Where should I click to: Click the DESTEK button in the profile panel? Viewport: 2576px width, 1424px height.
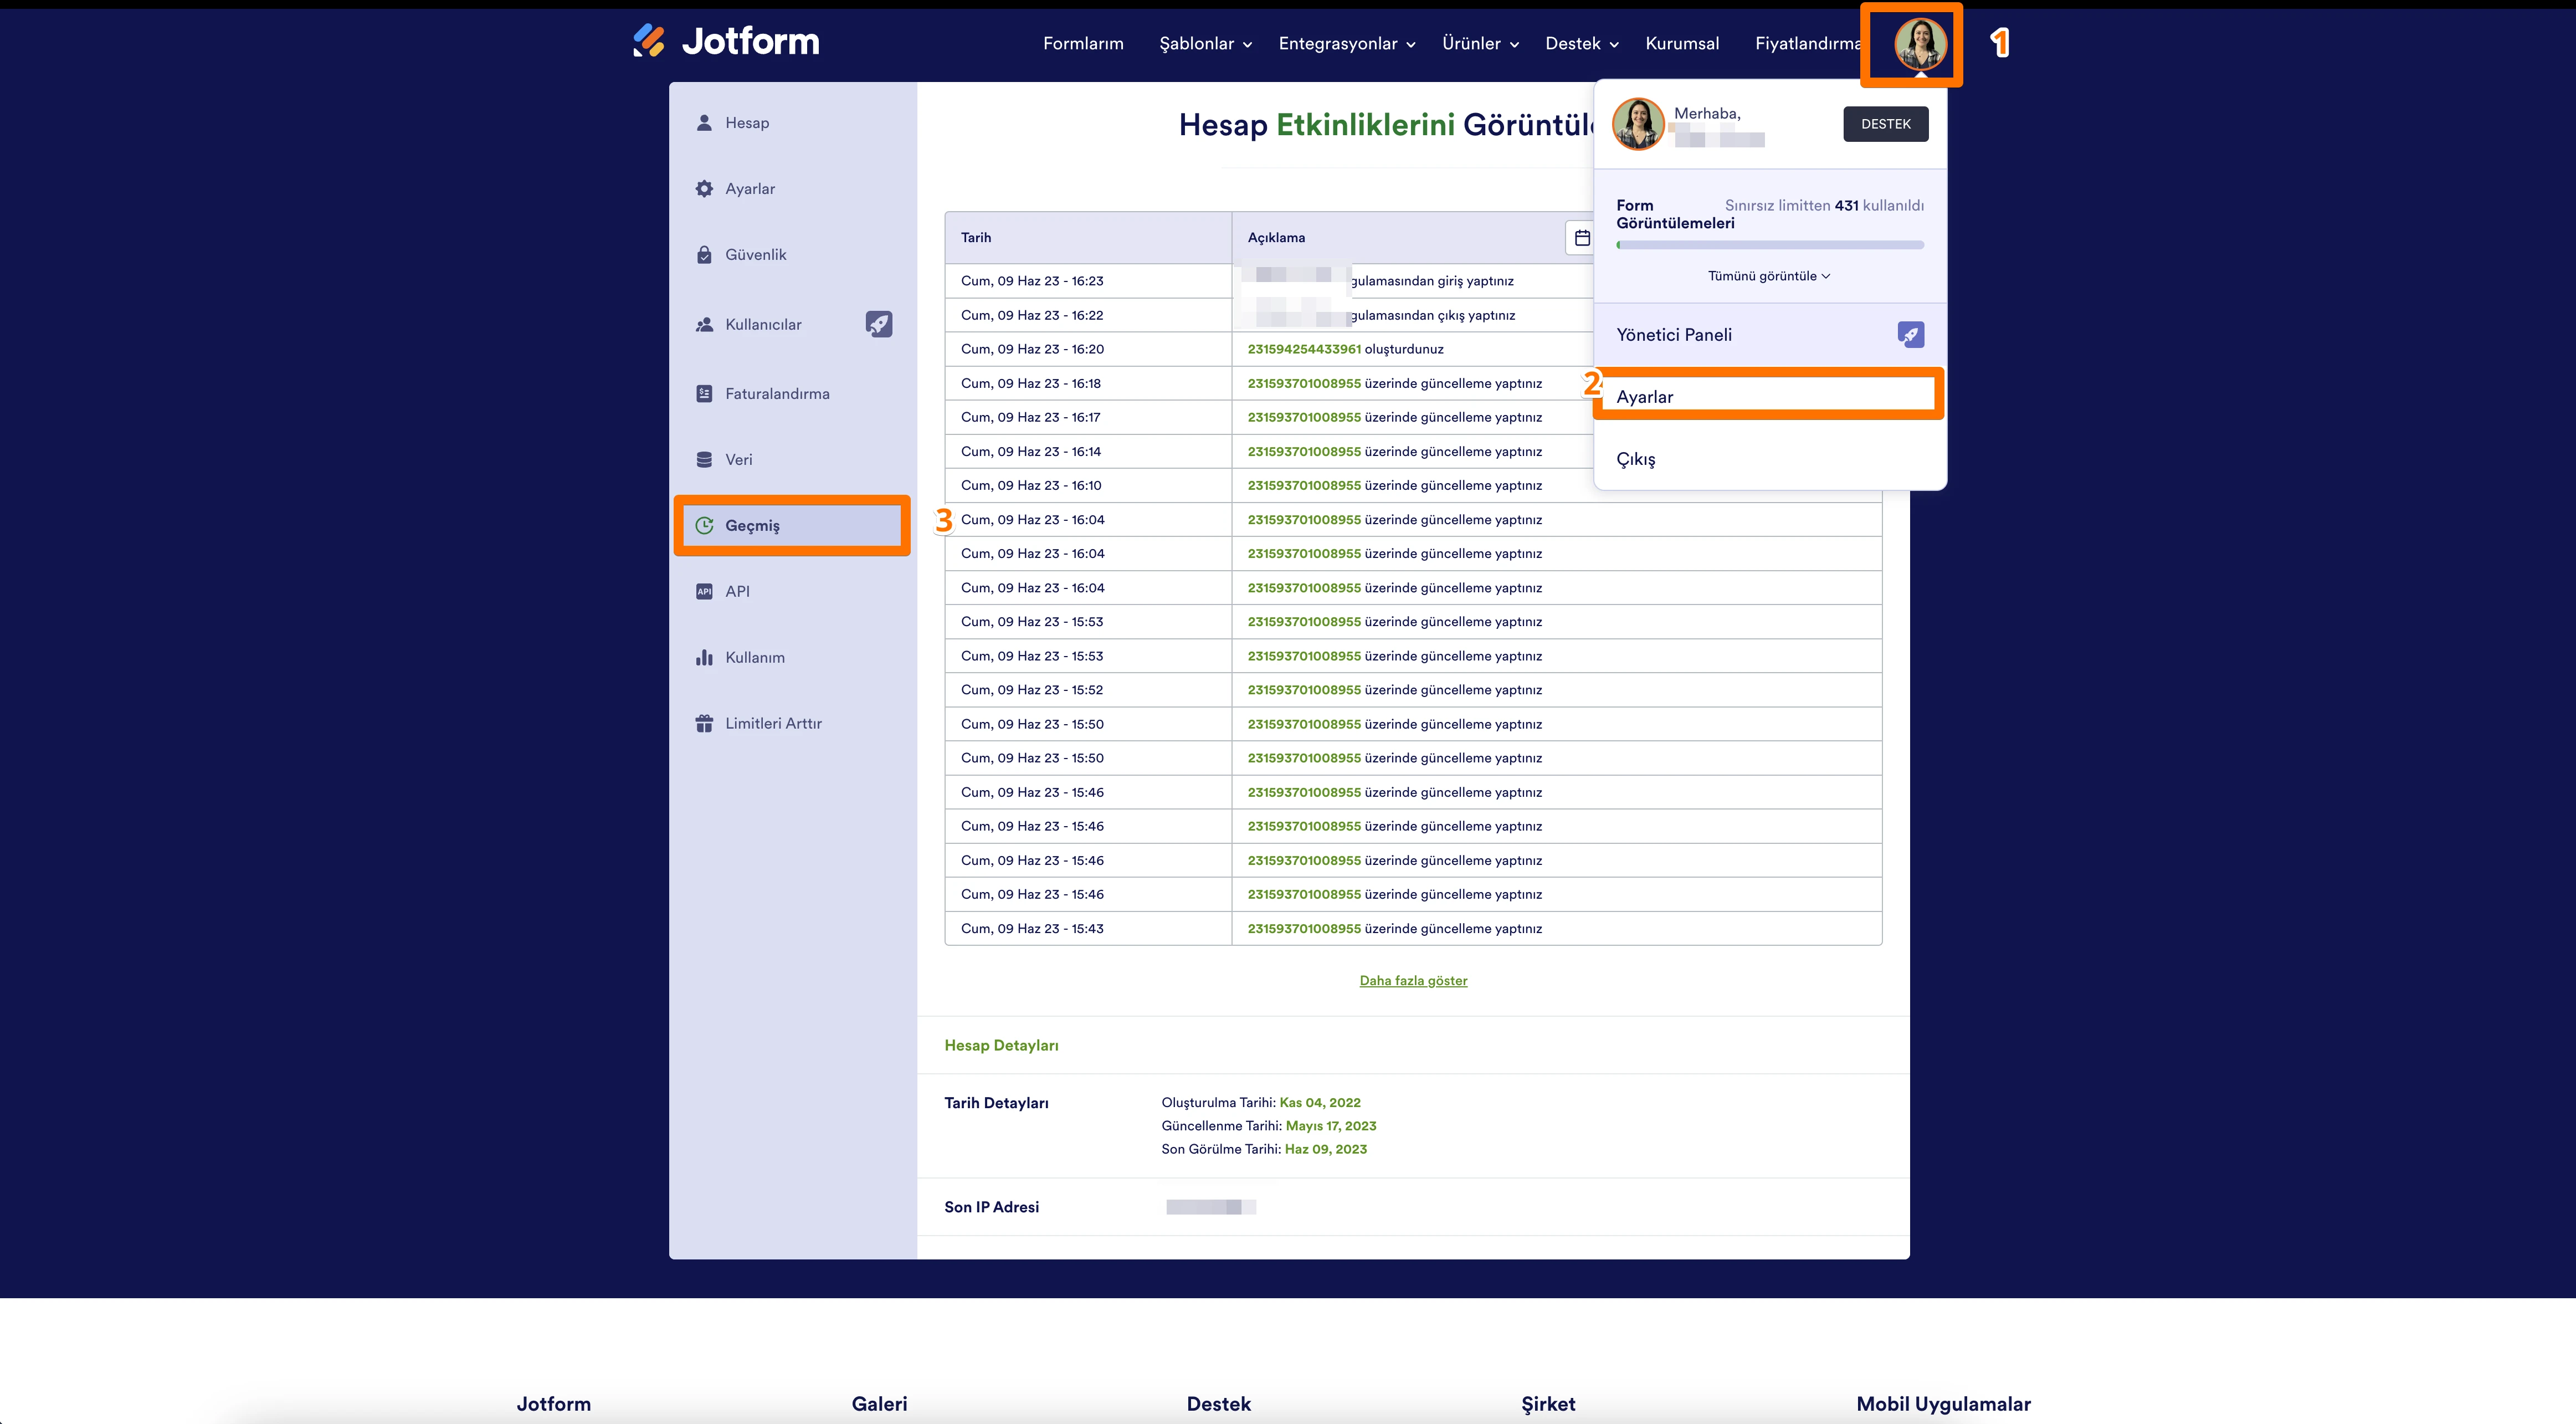tap(1886, 123)
